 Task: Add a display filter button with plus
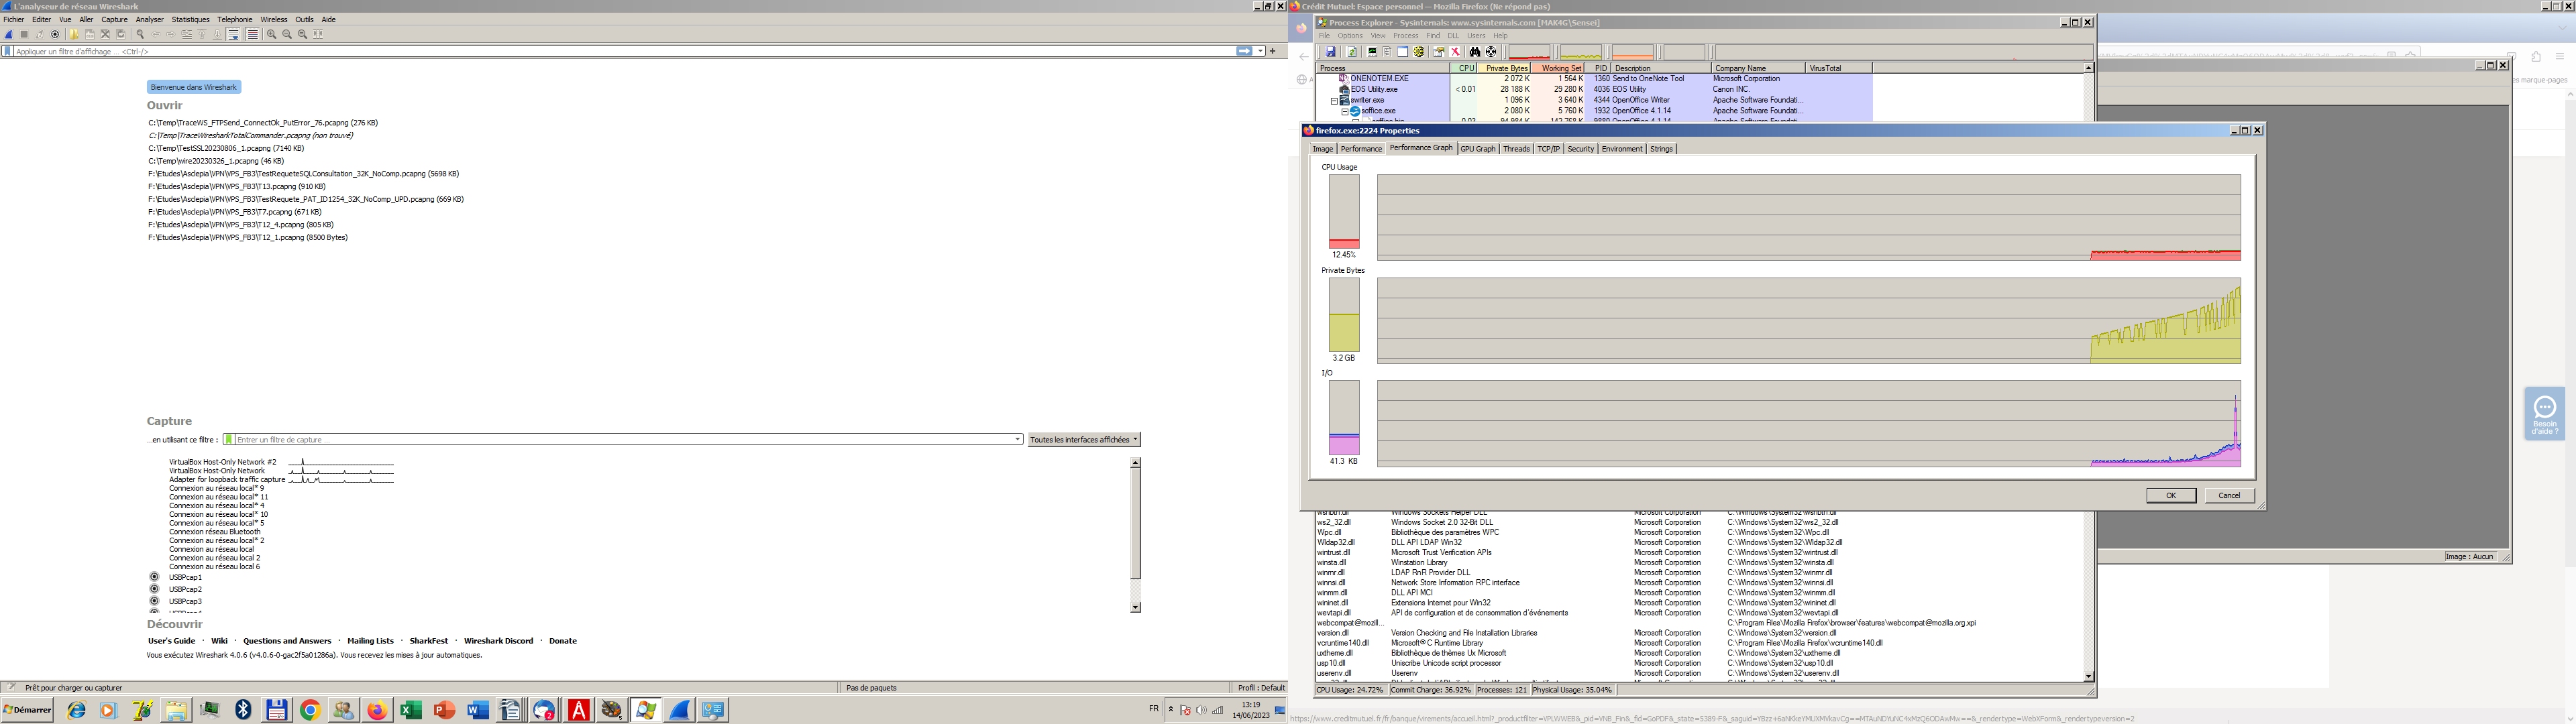(1273, 51)
